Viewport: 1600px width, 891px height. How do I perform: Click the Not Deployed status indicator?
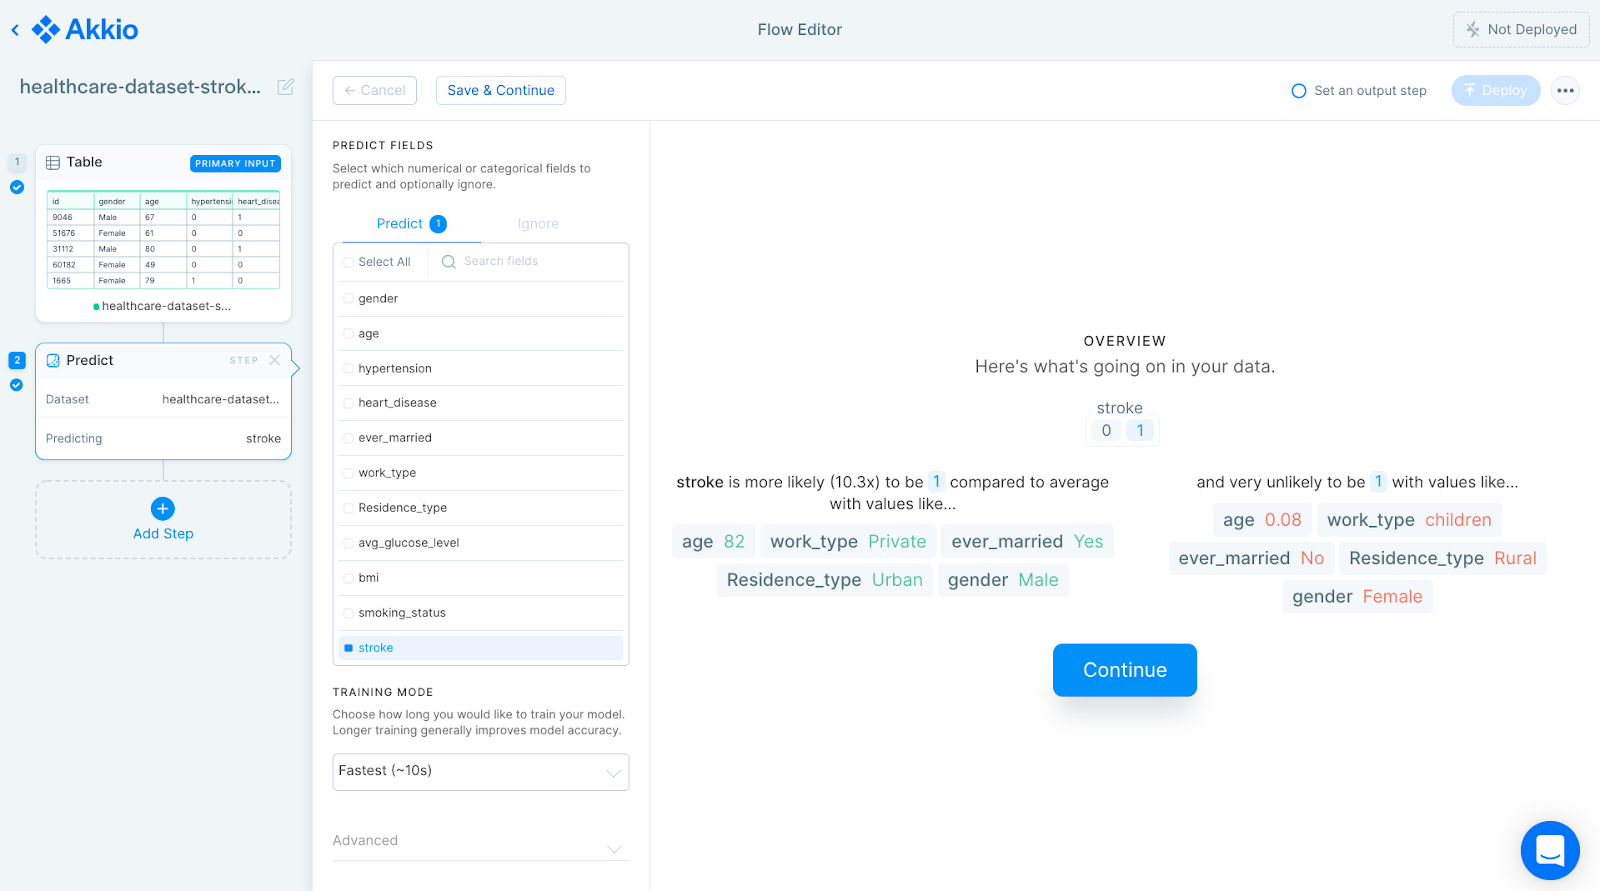(1521, 30)
